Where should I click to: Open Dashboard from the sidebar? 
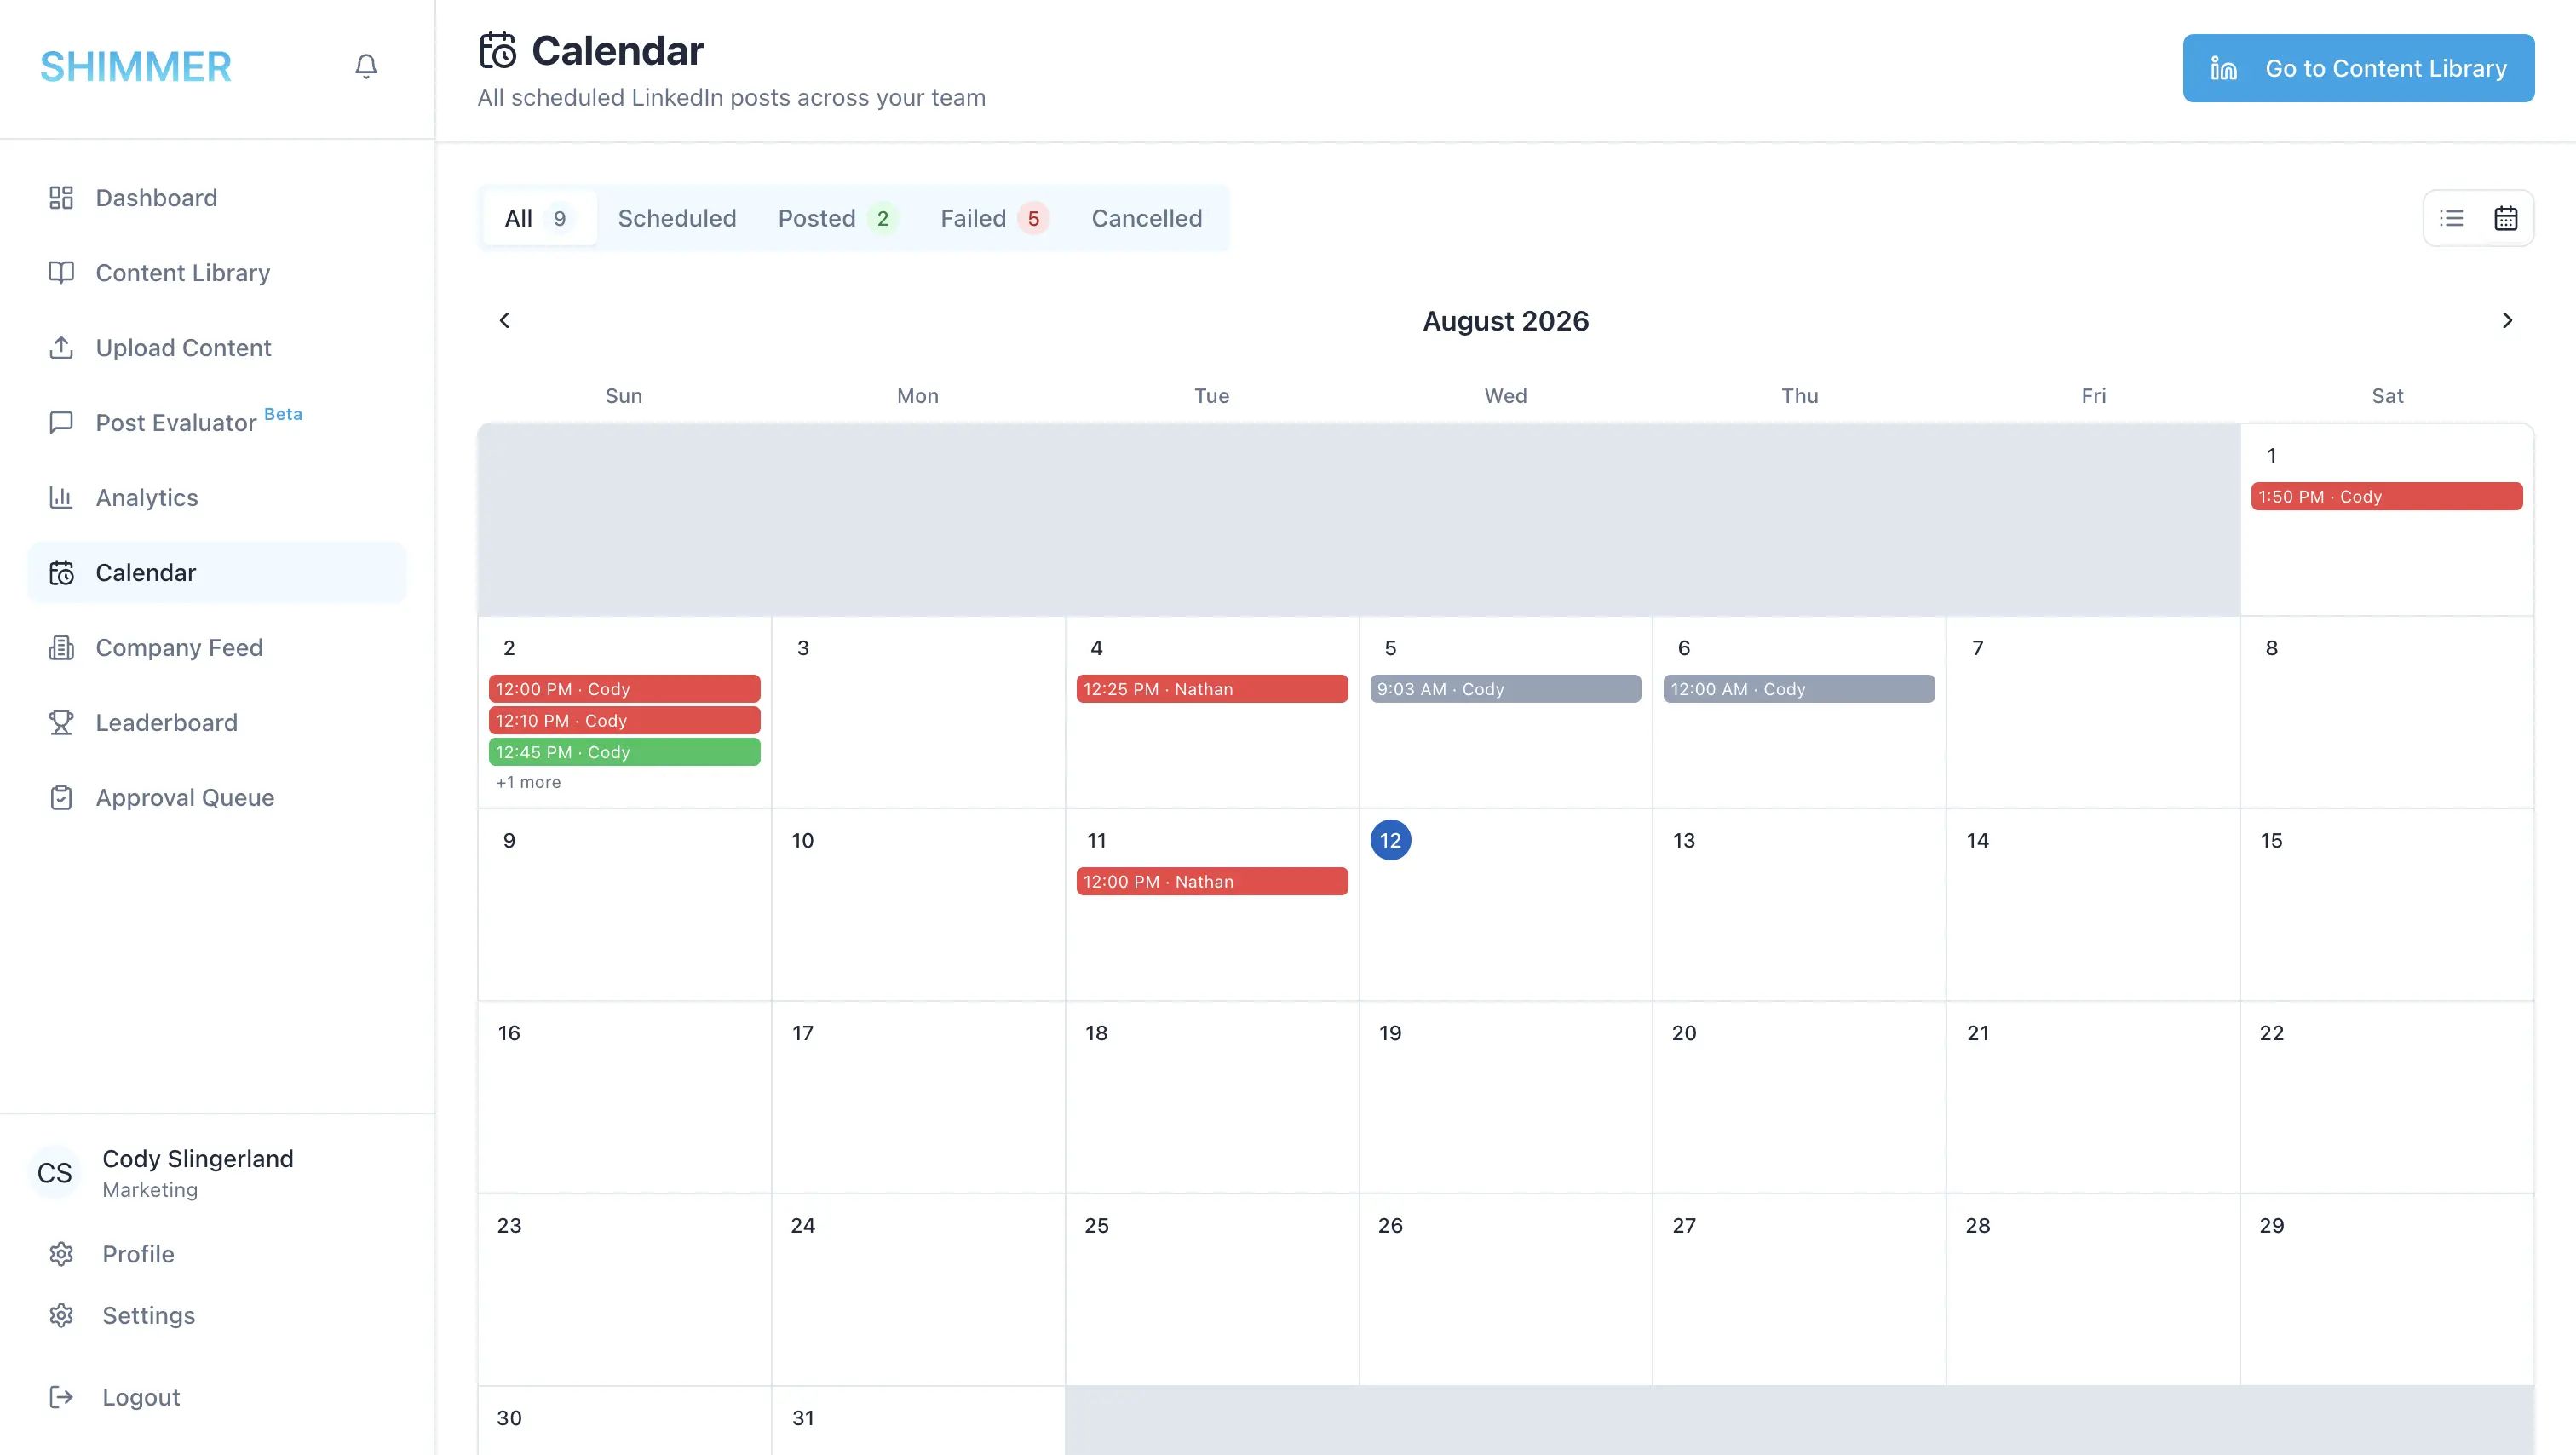[x=217, y=198]
